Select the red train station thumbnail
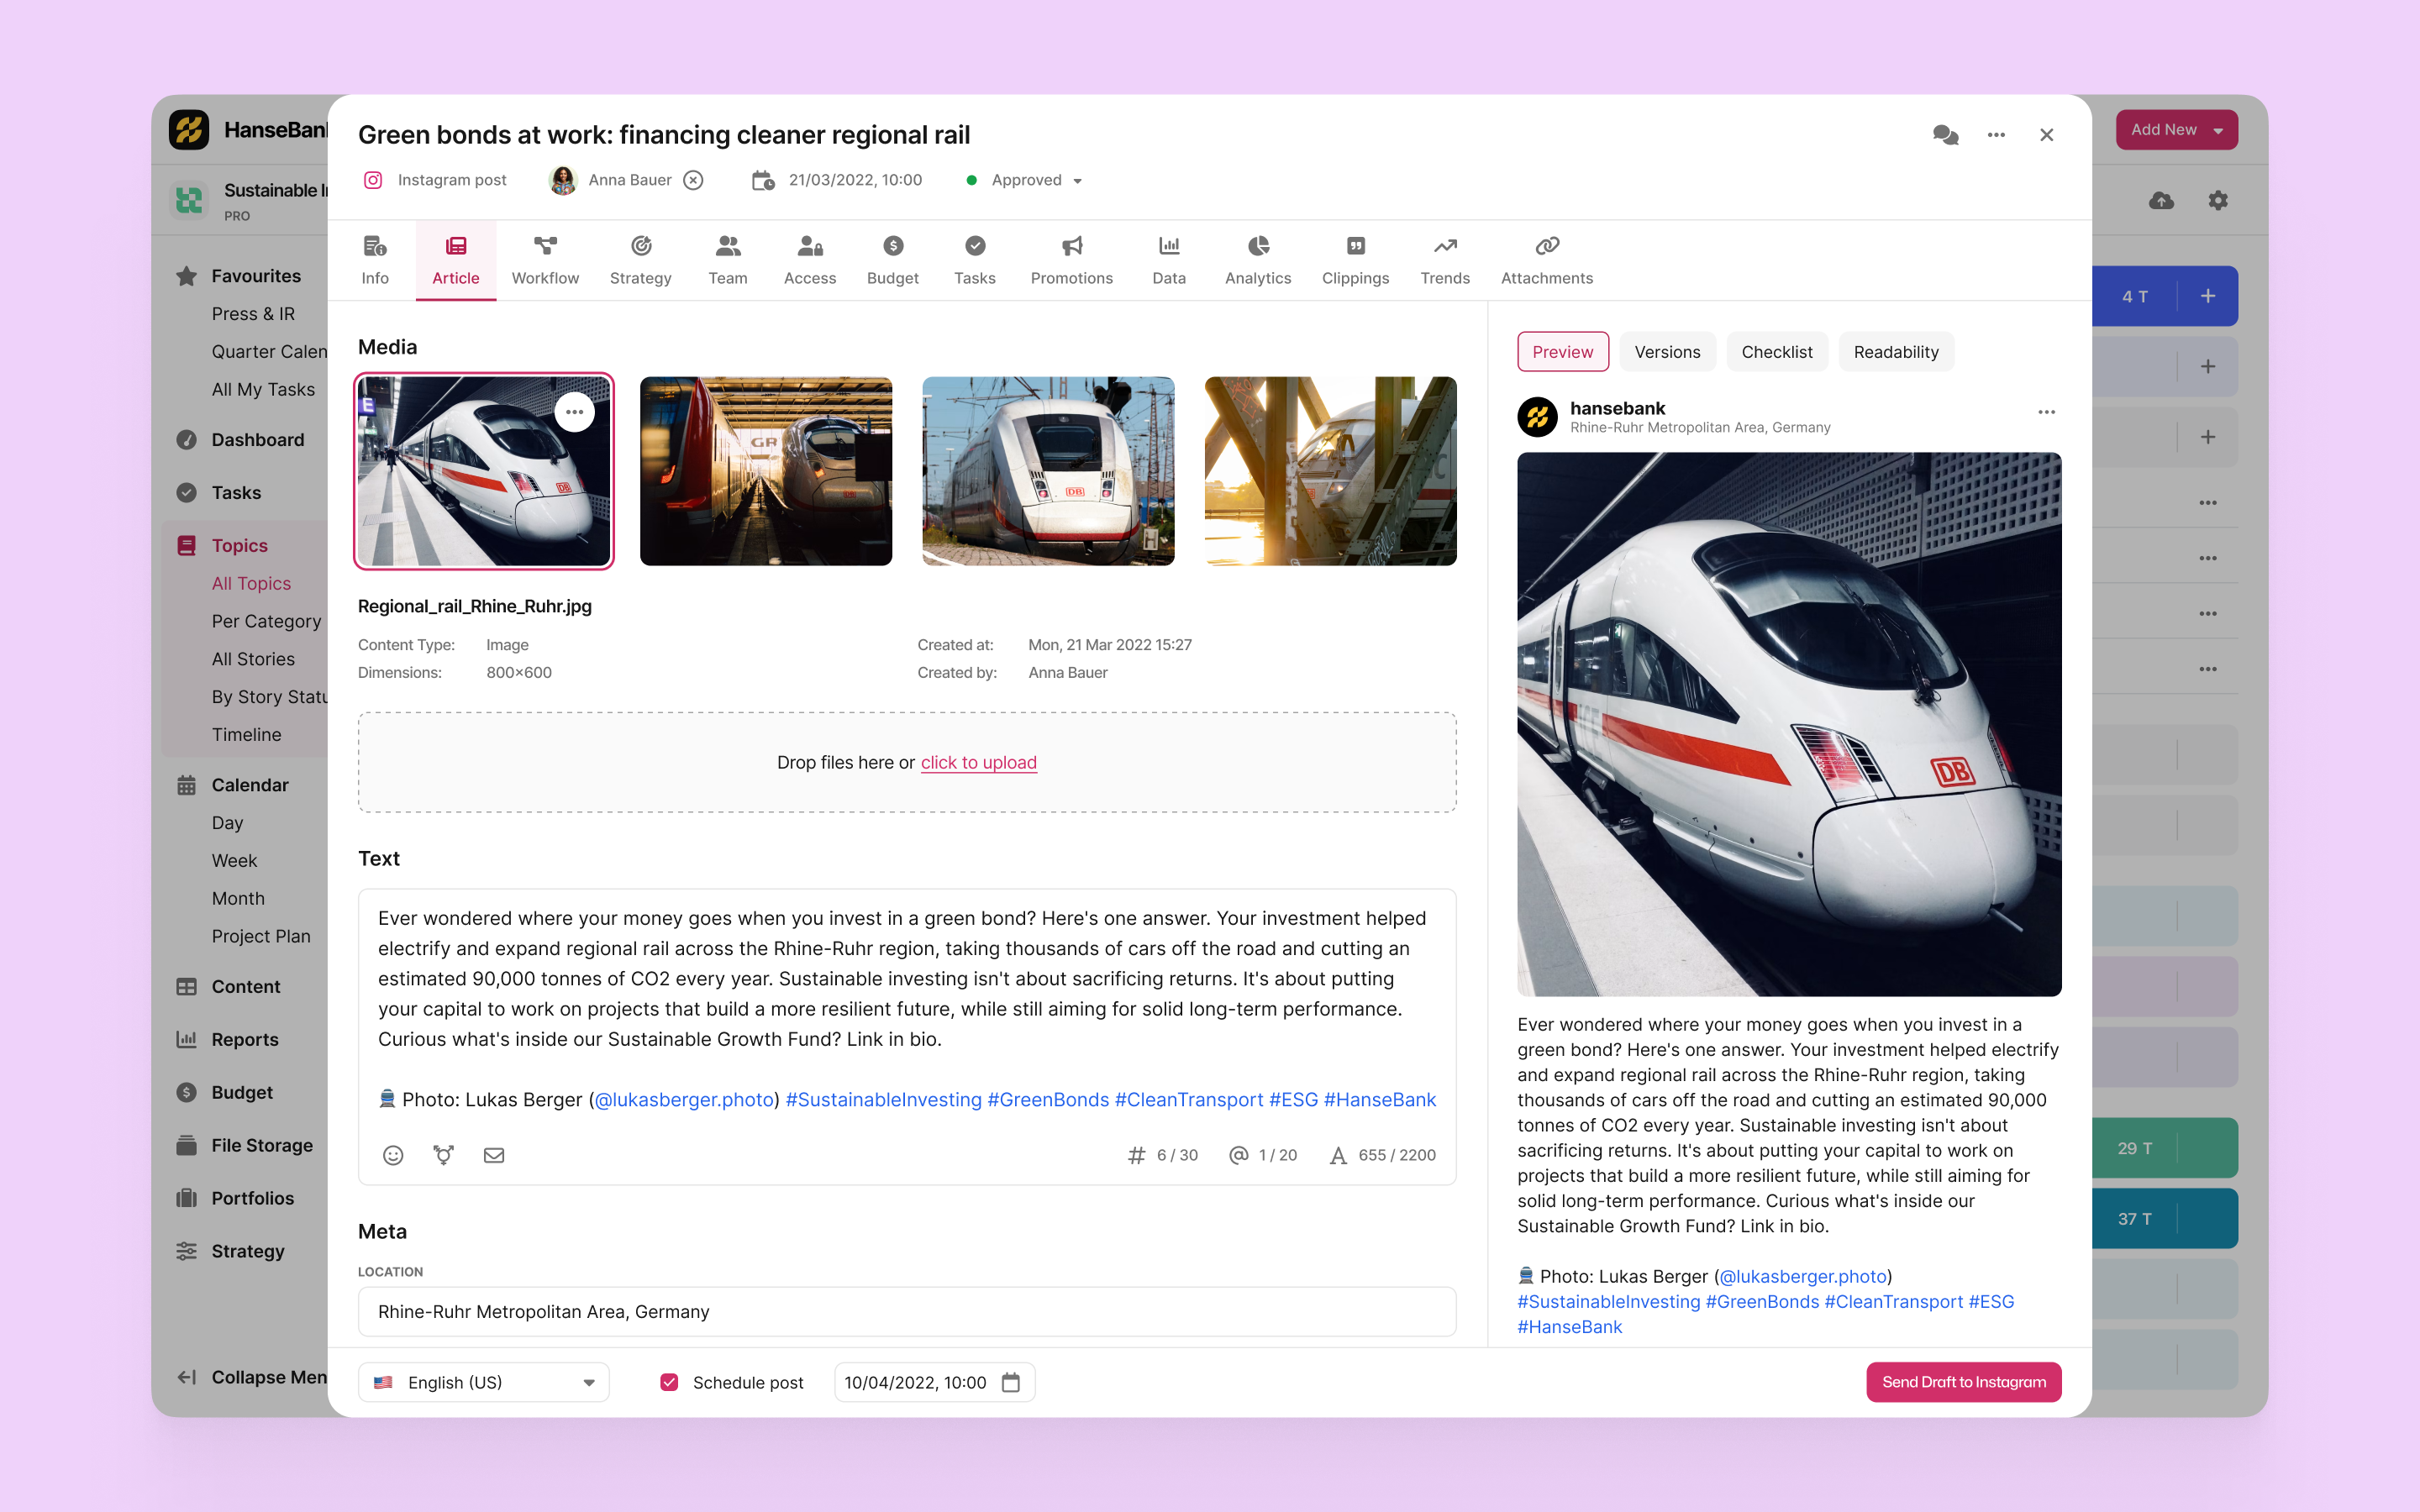 coord(765,471)
